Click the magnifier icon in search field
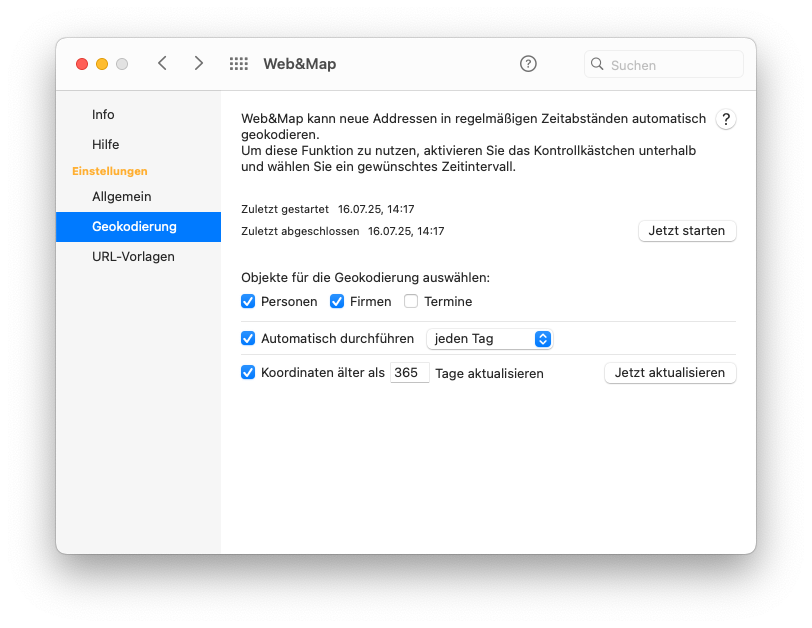 point(597,64)
